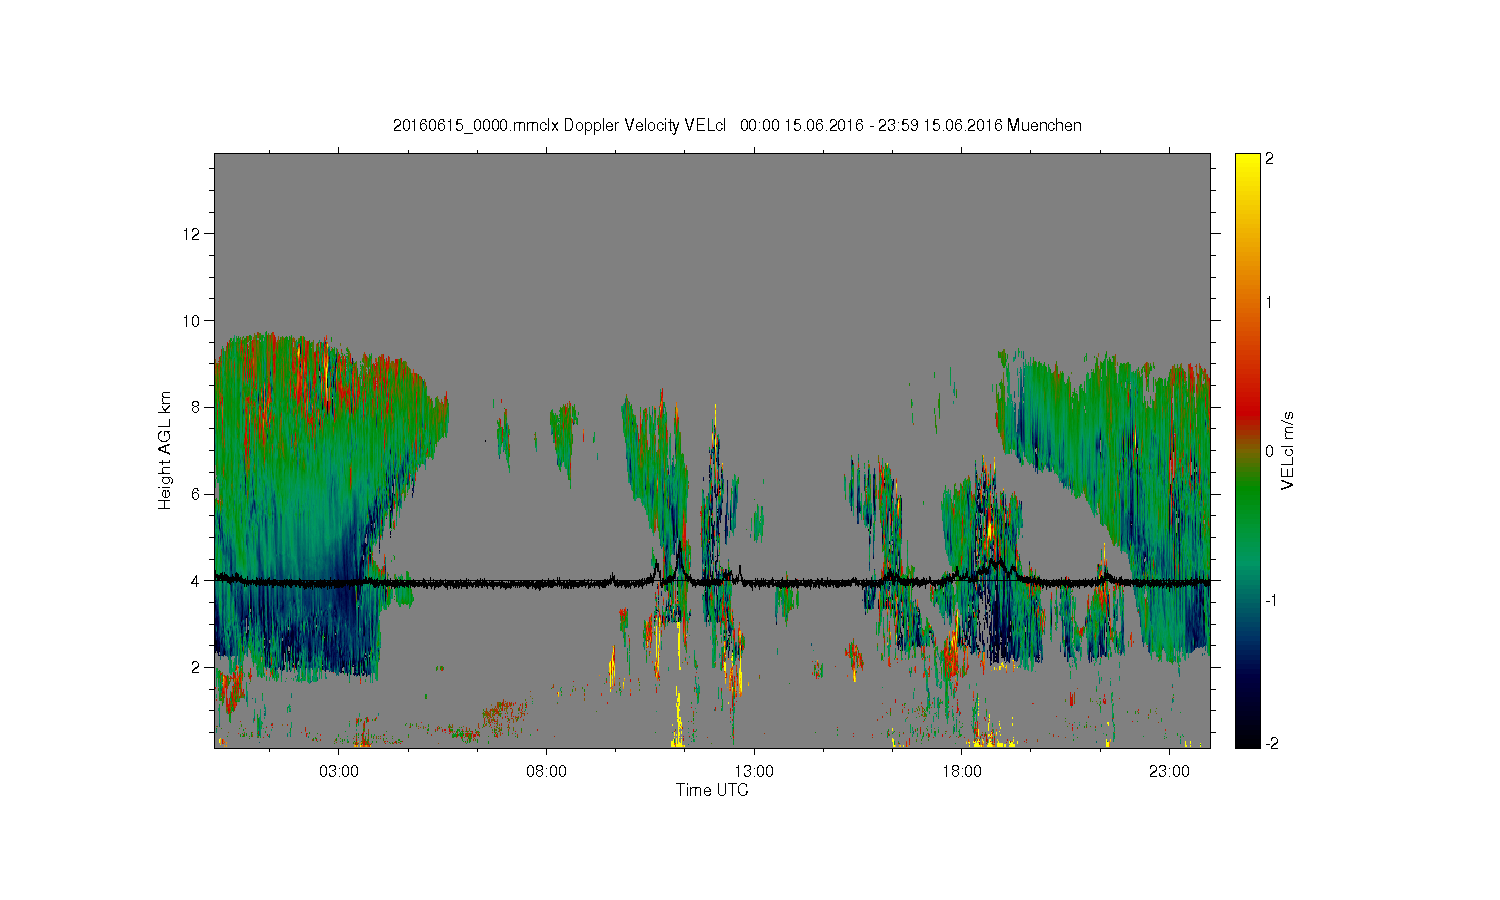Click the colorbar value 0
This screenshot has width=1500, height=900.
click(1269, 451)
